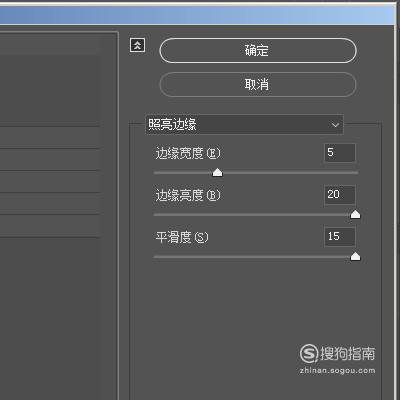Click the 平滑度 slider handle
The height and width of the screenshot is (400, 400).
[x=356, y=256]
